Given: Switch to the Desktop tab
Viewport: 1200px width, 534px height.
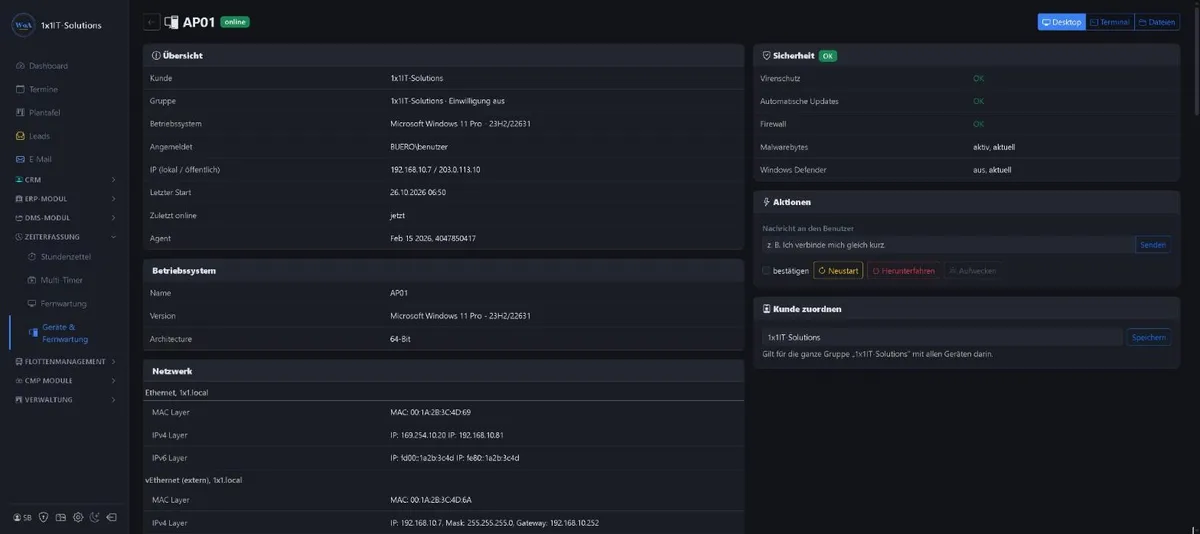Looking at the screenshot, I should pos(1061,22).
